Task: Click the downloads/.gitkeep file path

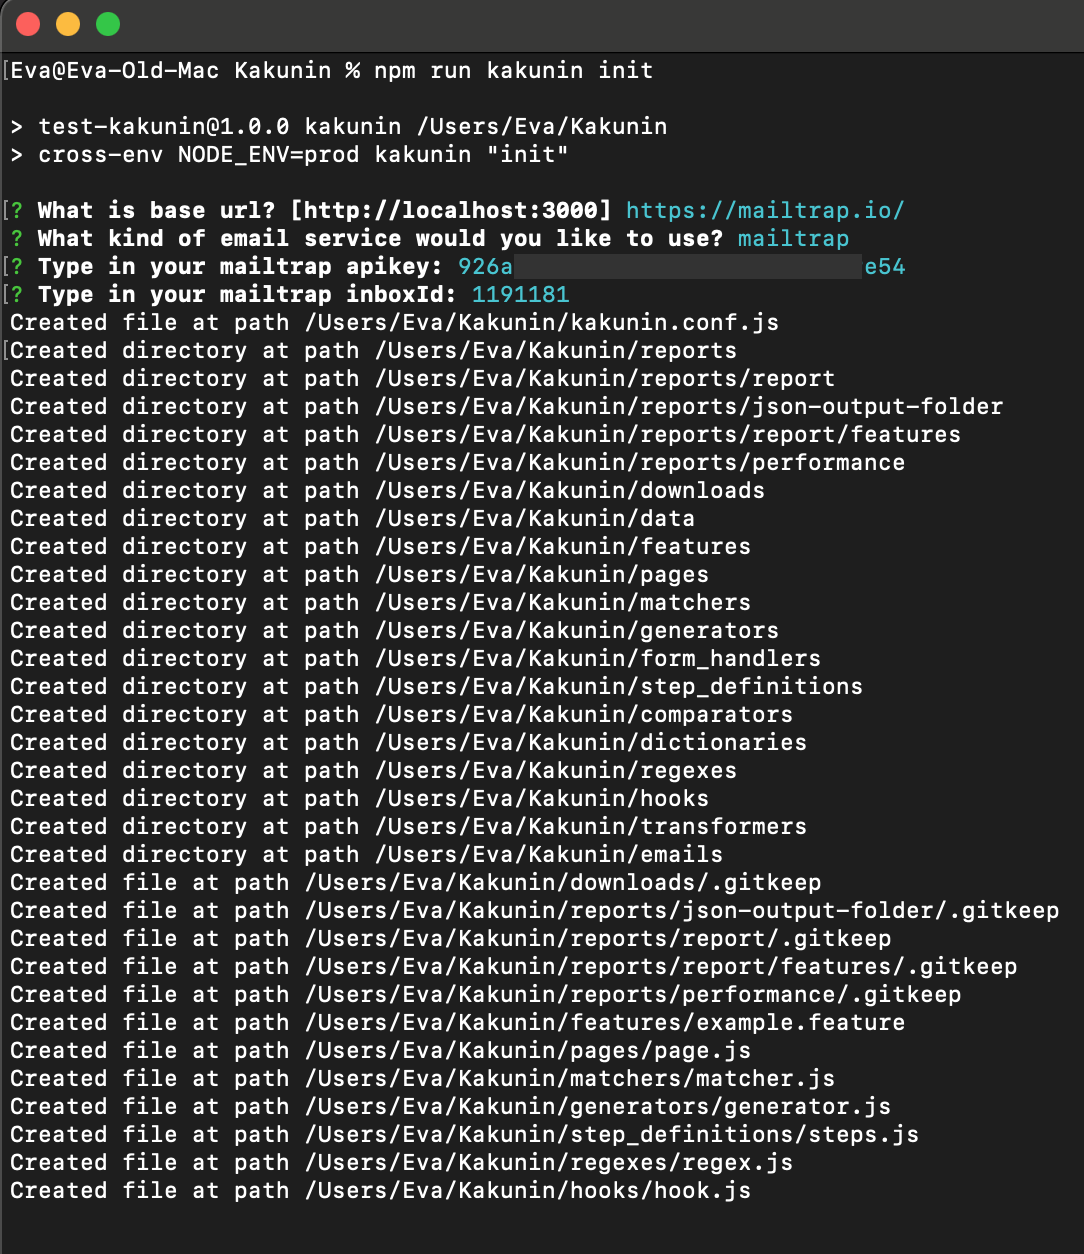Action: point(563,883)
